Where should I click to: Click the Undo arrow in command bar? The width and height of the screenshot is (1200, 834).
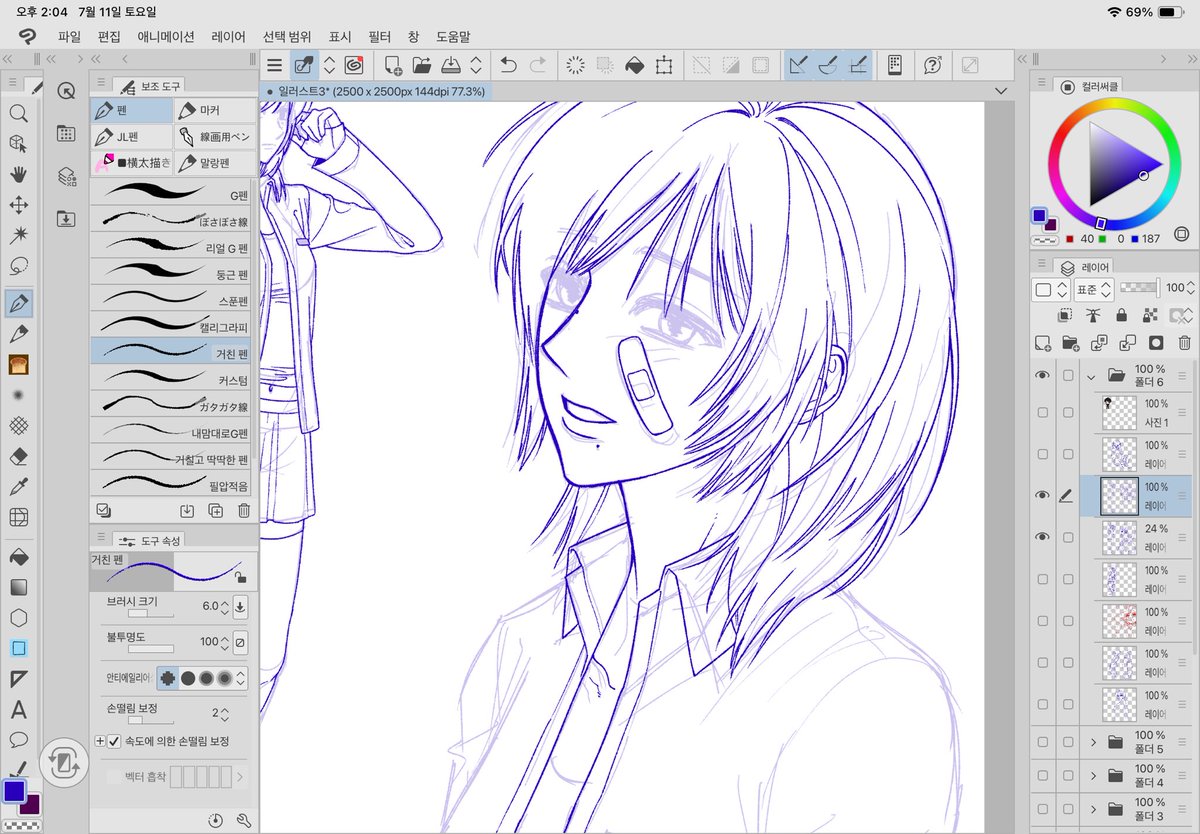(508, 65)
